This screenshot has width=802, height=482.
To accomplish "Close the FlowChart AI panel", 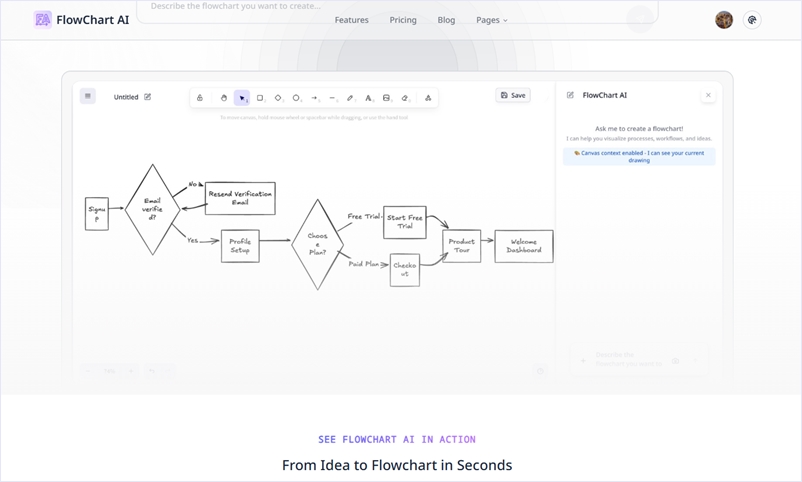I will (x=708, y=96).
